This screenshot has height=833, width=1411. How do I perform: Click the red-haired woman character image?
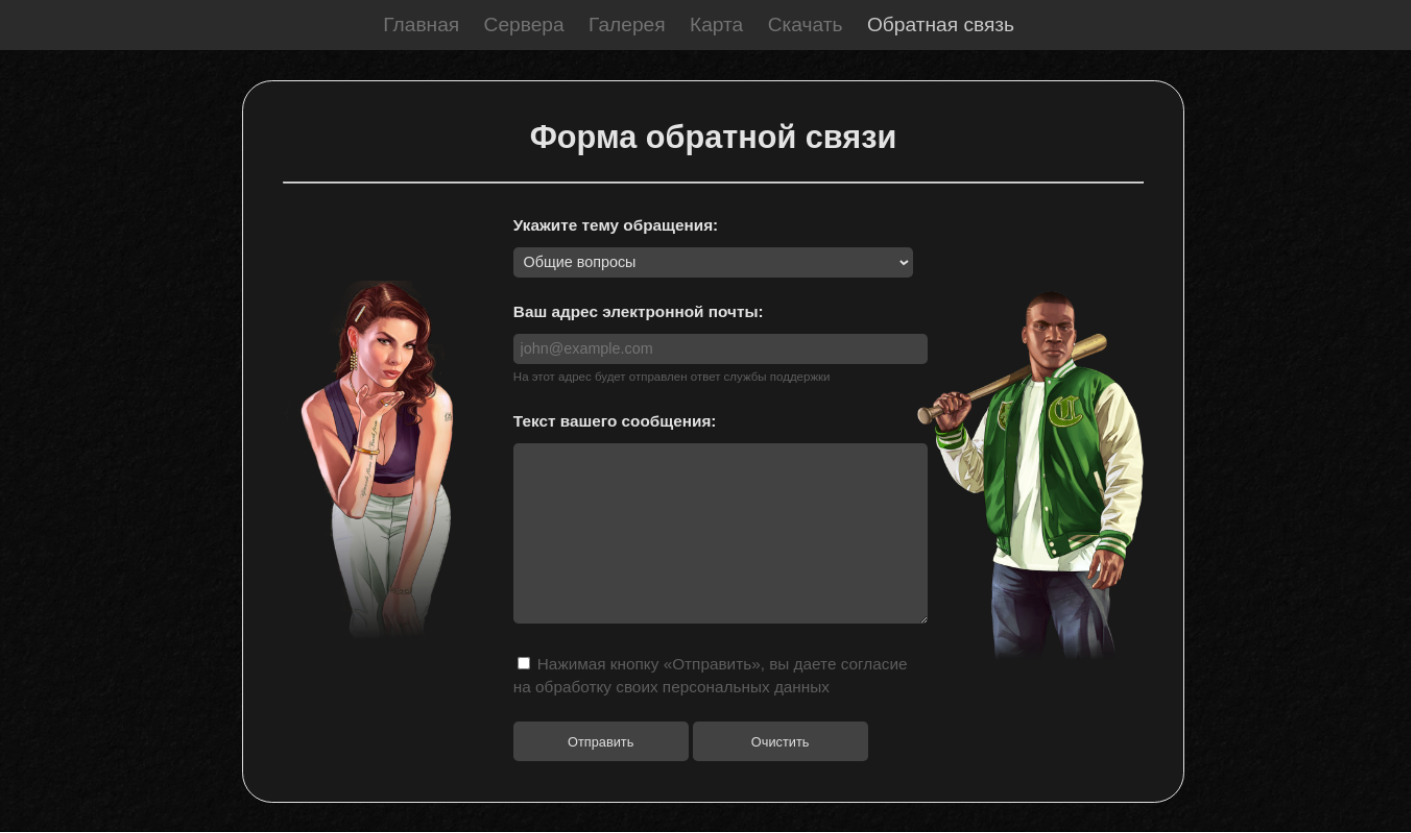tap(377, 459)
